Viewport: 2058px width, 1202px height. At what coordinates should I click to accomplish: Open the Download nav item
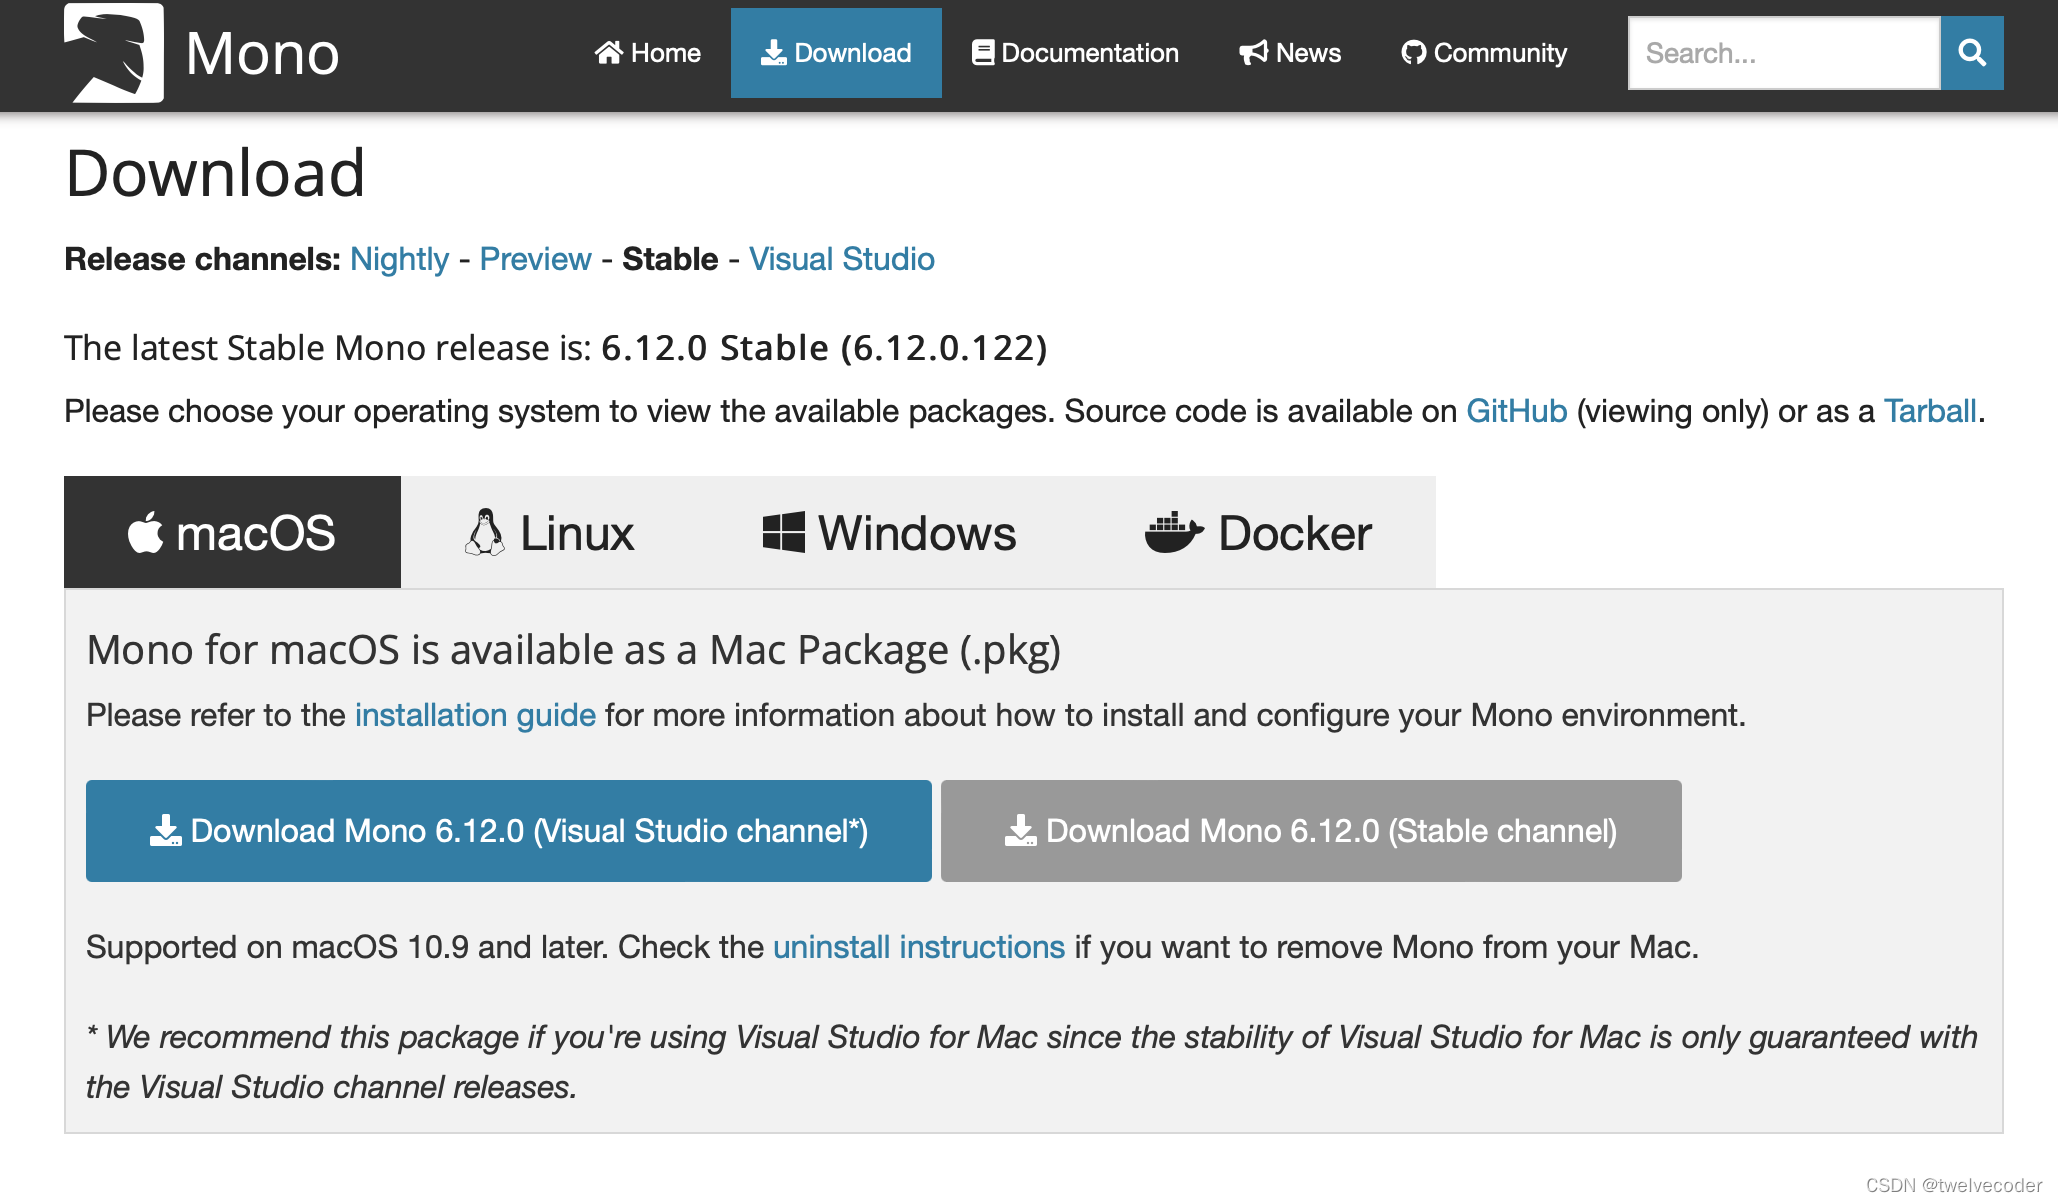pos(836,53)
